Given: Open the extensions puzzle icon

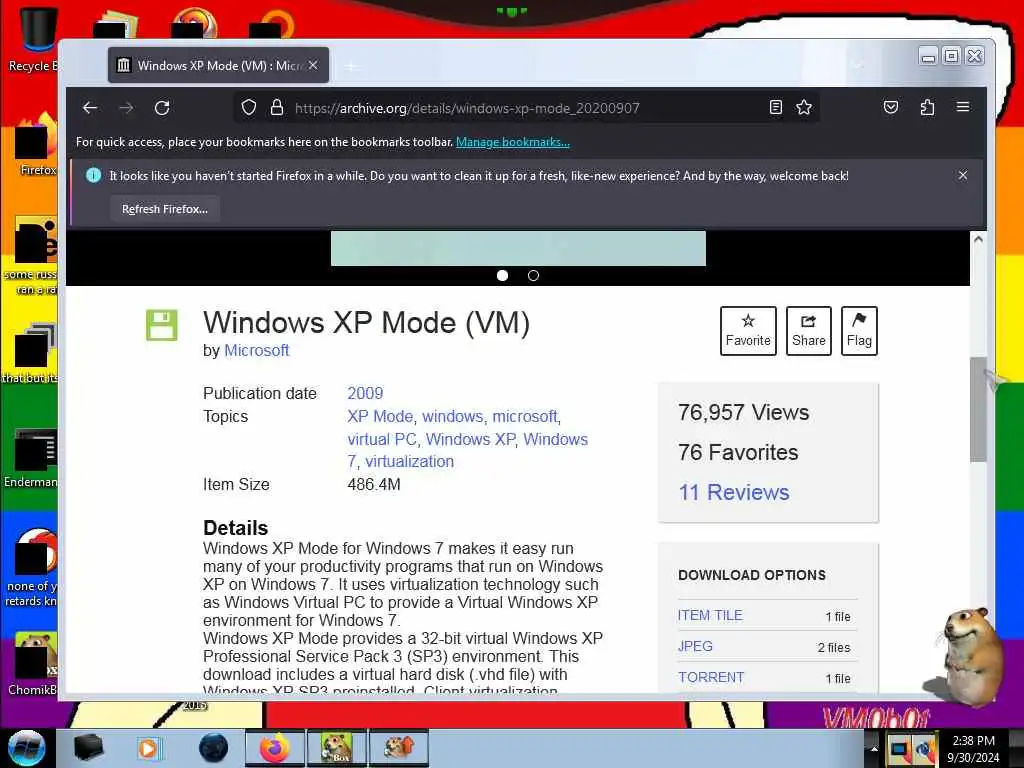Looking at the screenshot, I should (927, 108).
